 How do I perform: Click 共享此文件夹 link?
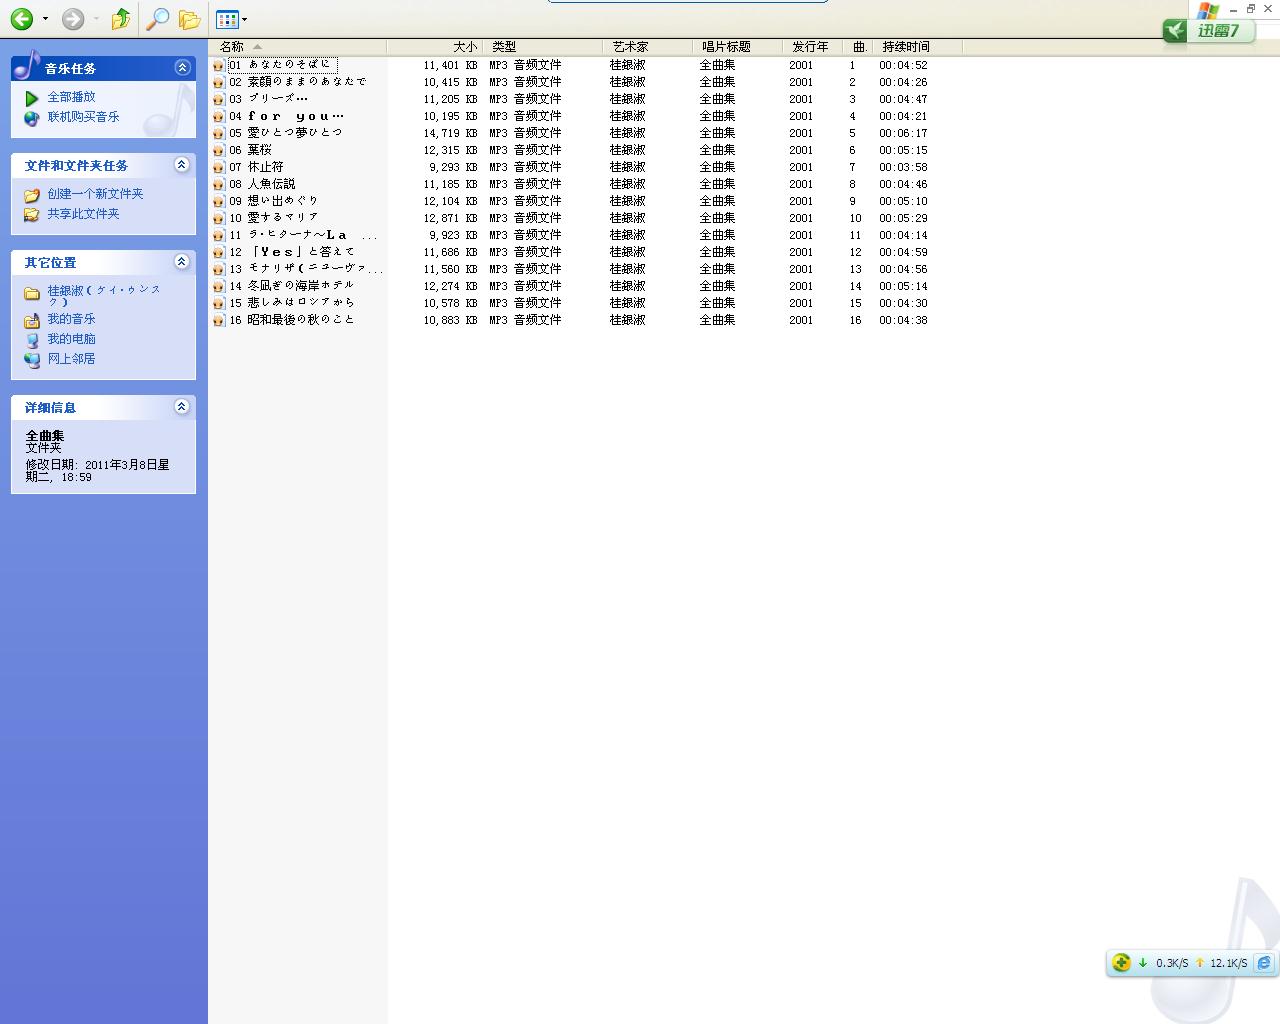coord(83,214)
